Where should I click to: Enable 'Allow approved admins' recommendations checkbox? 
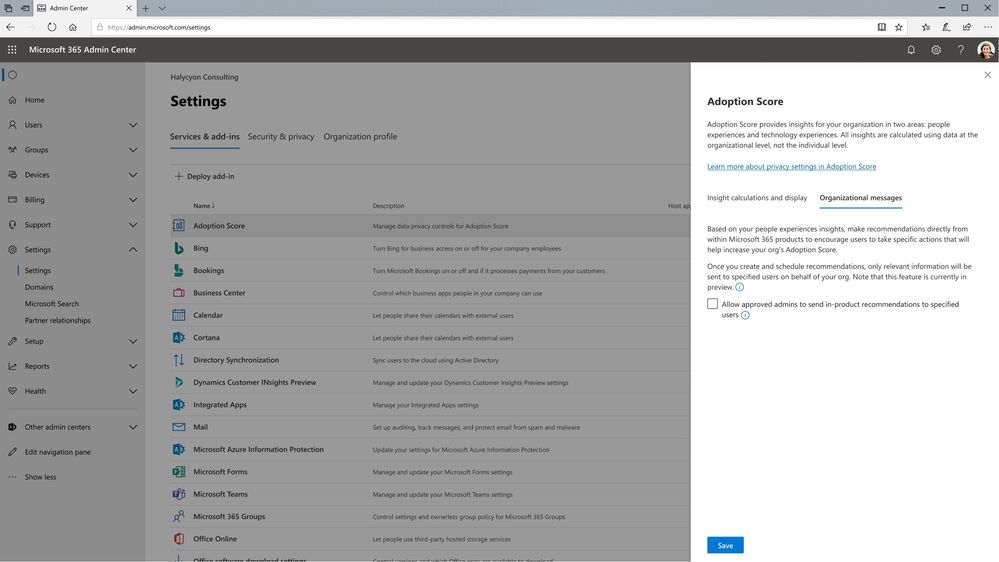tap(712, 304)
